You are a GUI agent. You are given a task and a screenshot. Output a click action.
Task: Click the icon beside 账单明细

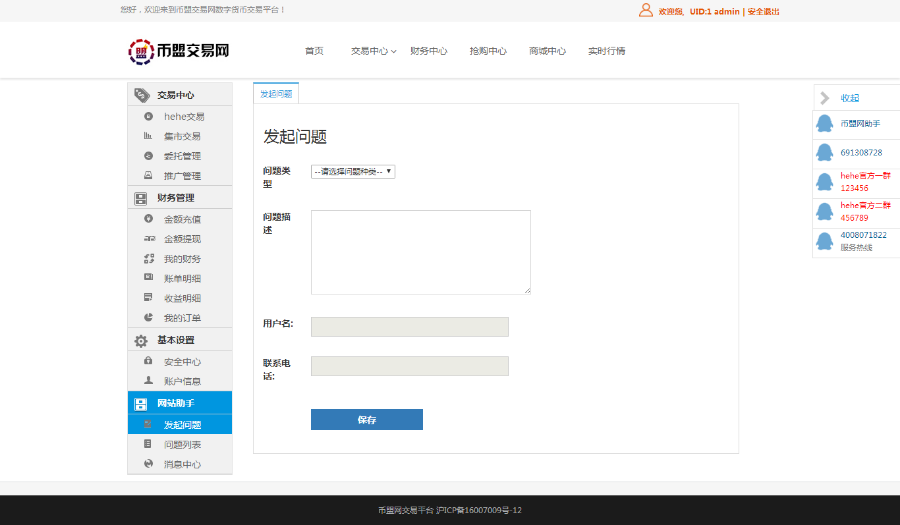pyautogui.click(x=148, y=277)
